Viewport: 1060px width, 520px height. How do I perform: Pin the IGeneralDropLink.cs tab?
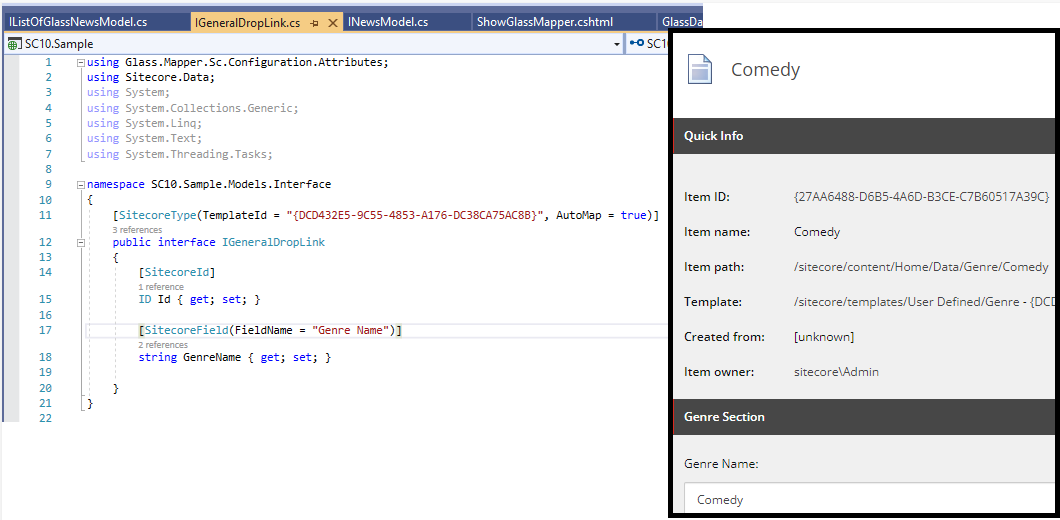pyautogui.click(x=314, y=23)
